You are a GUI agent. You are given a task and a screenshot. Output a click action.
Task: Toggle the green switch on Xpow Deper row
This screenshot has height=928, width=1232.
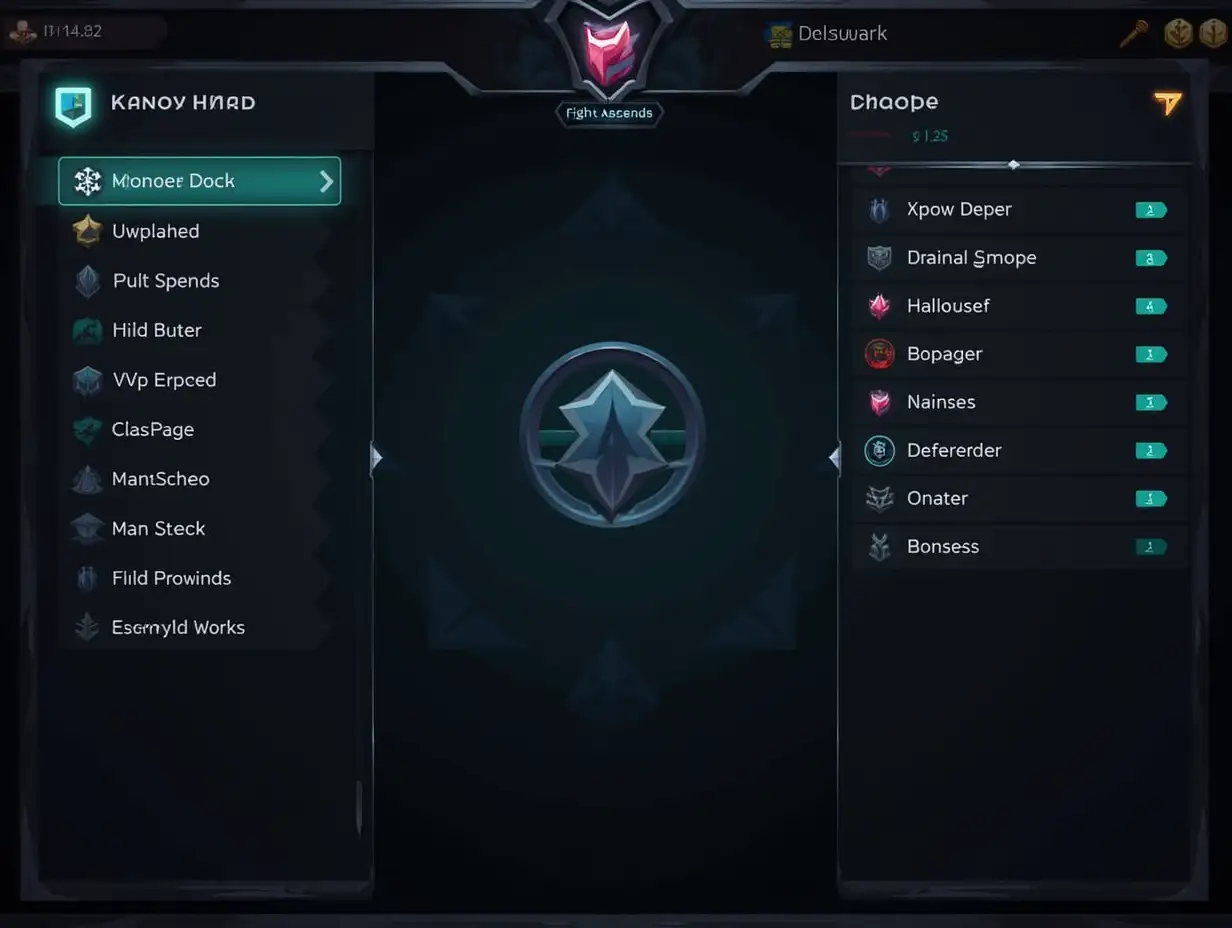click(1151, 210)
